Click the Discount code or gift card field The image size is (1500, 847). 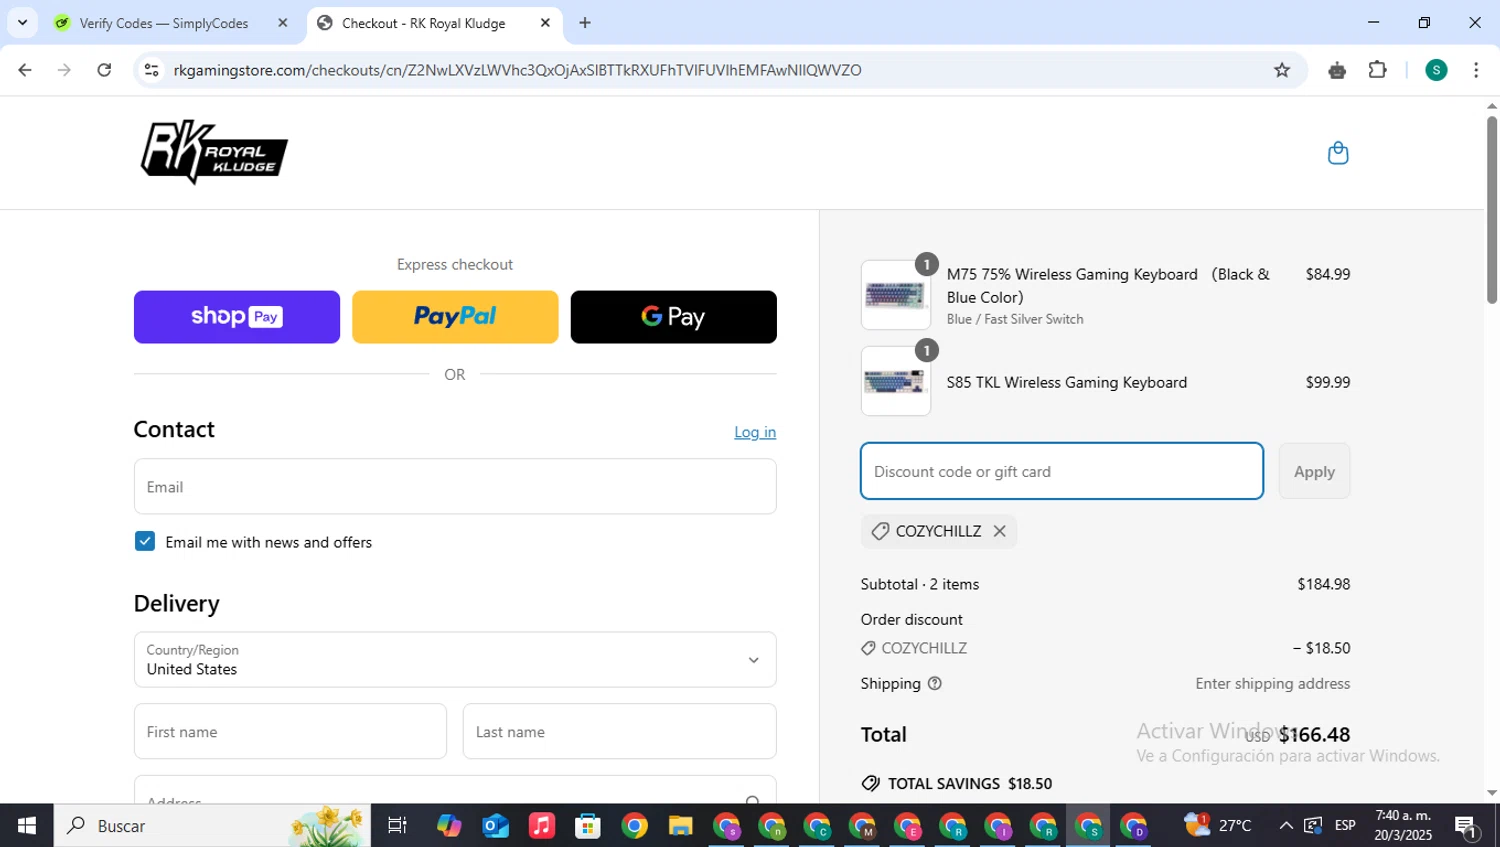coord(1062,471)
